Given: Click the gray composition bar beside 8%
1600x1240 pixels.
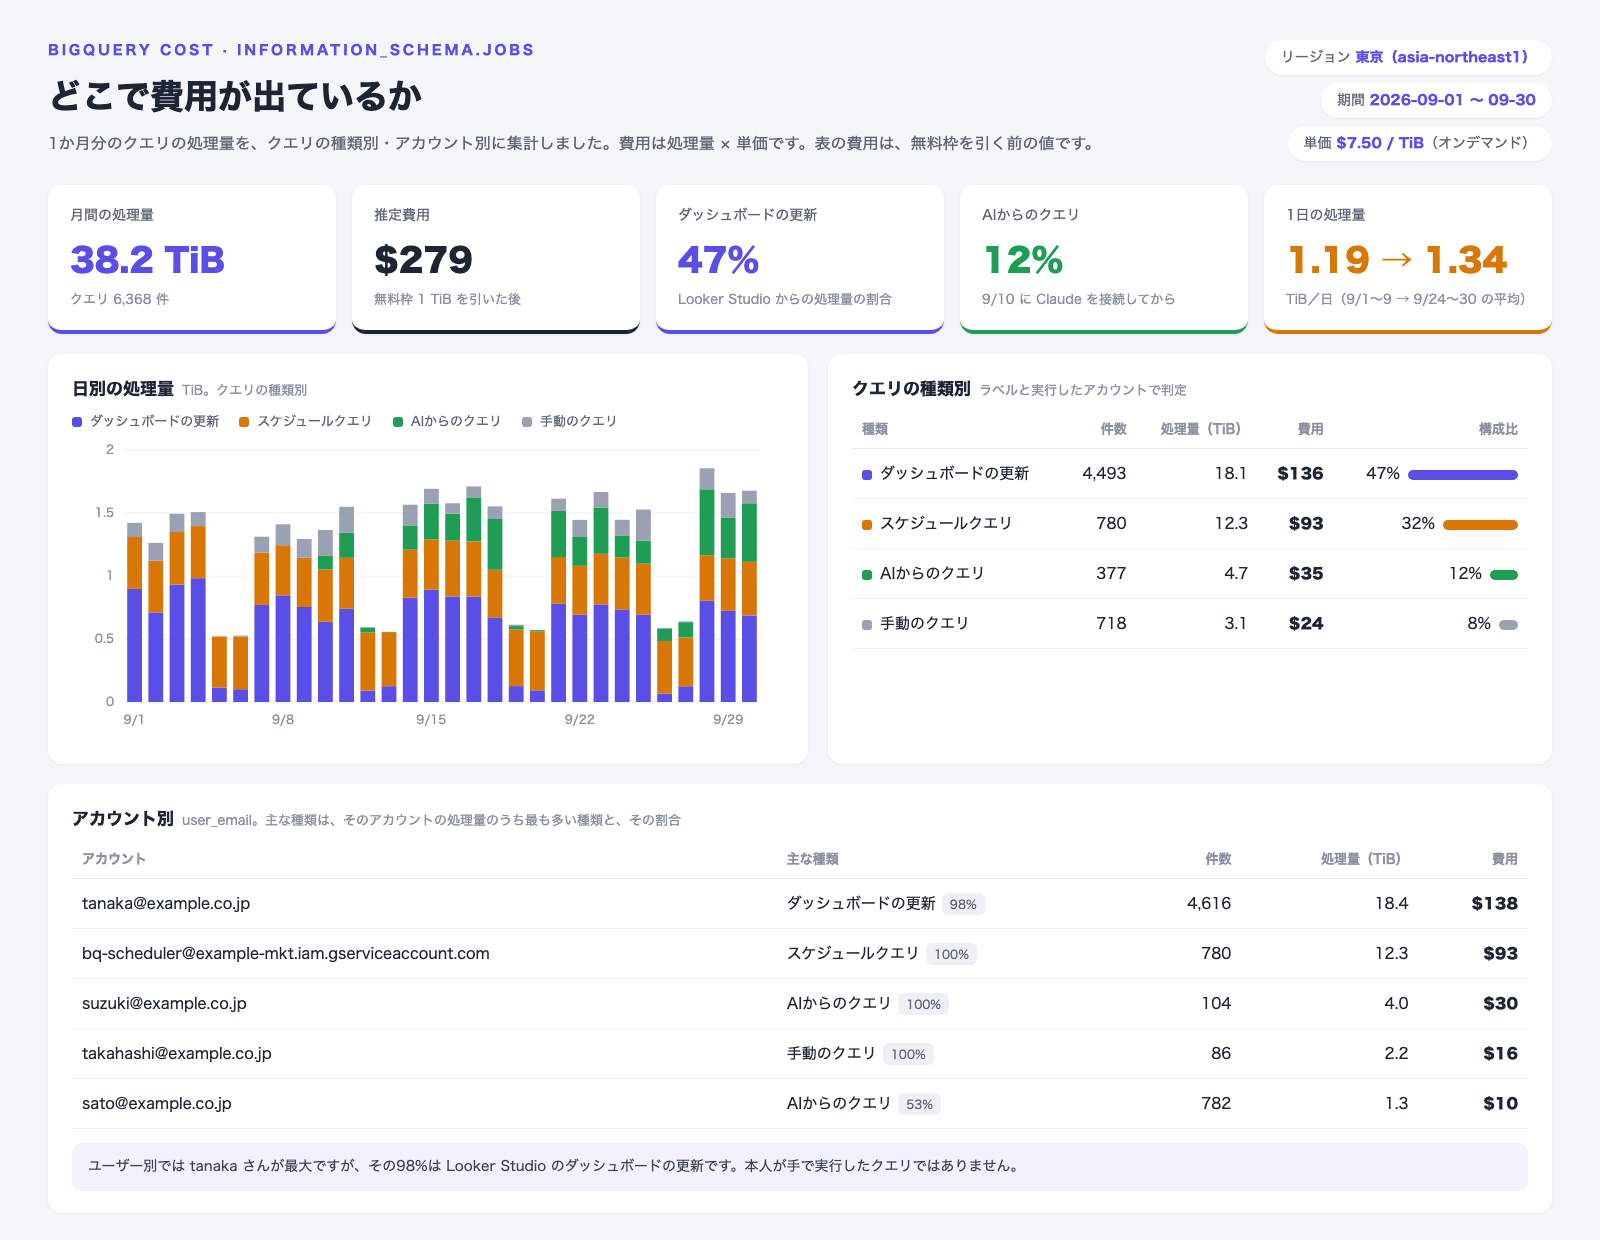Looking at the screenshot, I should pos(1508,625).
